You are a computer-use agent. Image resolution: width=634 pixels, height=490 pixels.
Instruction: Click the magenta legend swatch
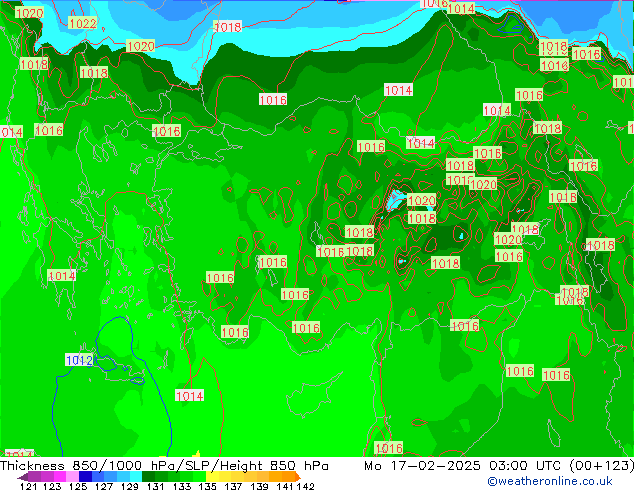(x=60, y=477)
